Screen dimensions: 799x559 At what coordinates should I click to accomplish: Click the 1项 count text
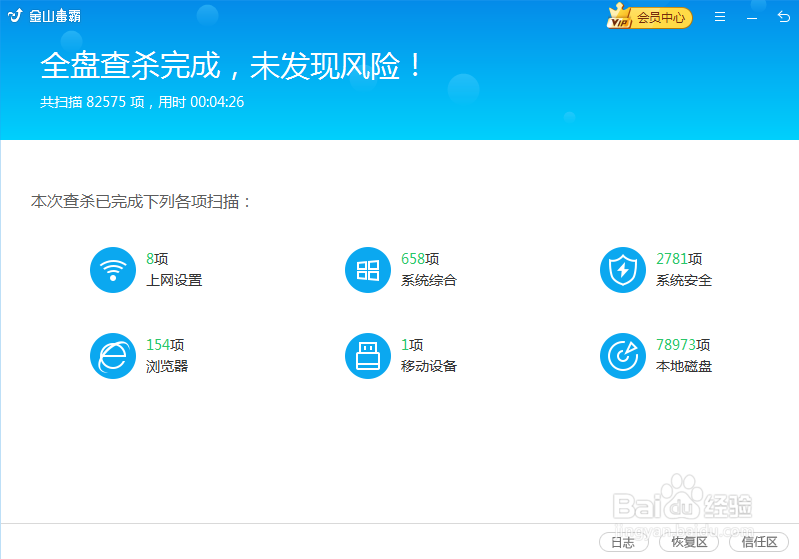point(412,345)
